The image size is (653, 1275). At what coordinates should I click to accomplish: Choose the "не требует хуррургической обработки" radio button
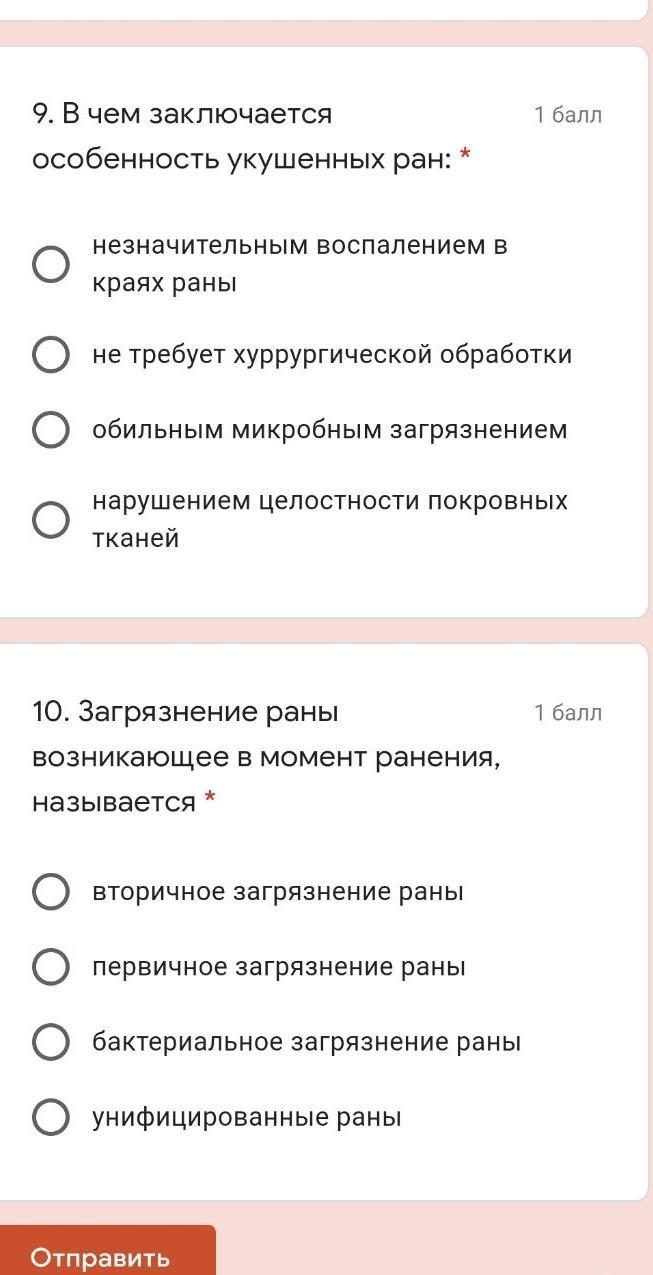pyautogui.click(x=51, y=355)
